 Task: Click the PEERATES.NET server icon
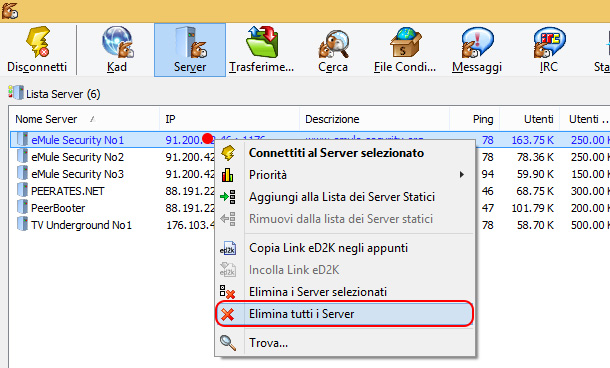[22, 191]
